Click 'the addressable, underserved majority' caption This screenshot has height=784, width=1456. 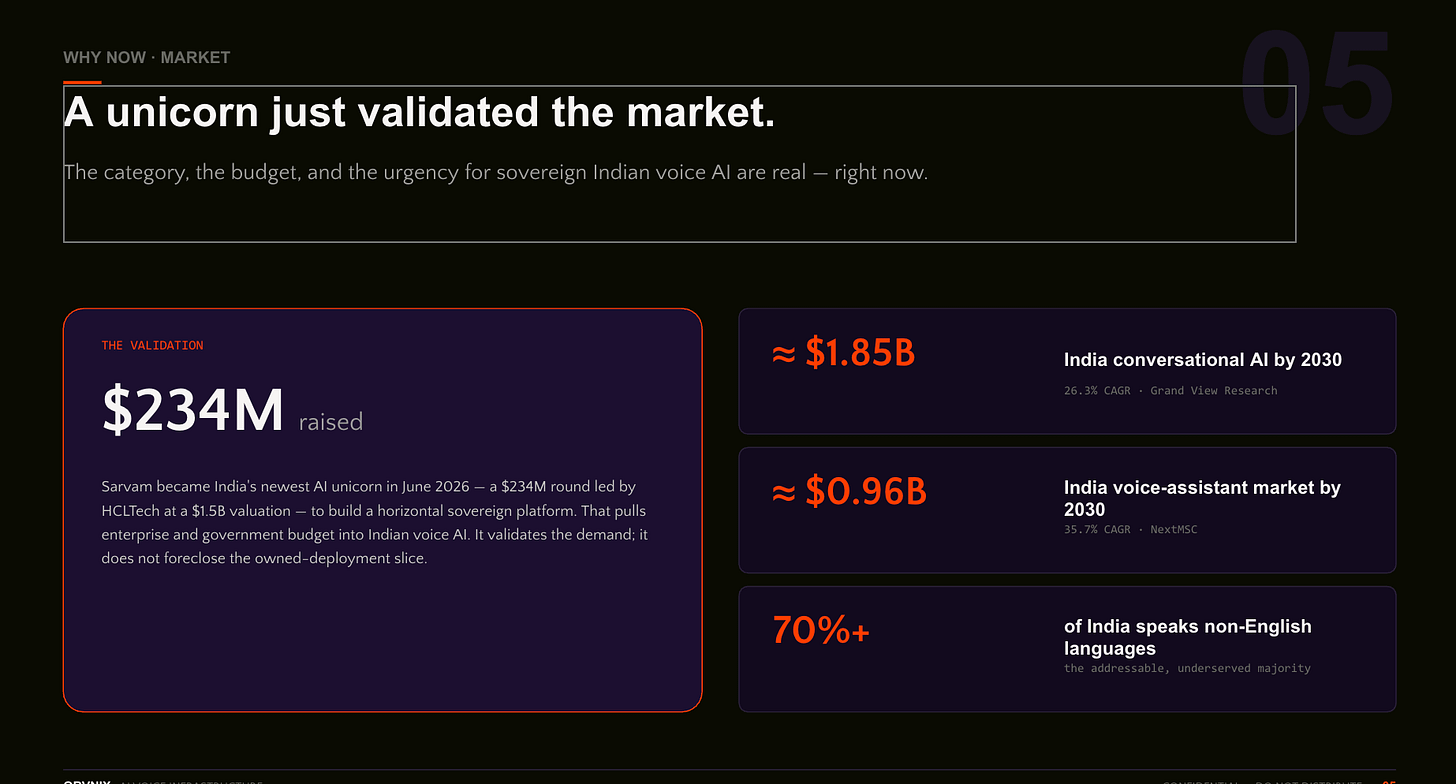click(x=1187, y=668)
